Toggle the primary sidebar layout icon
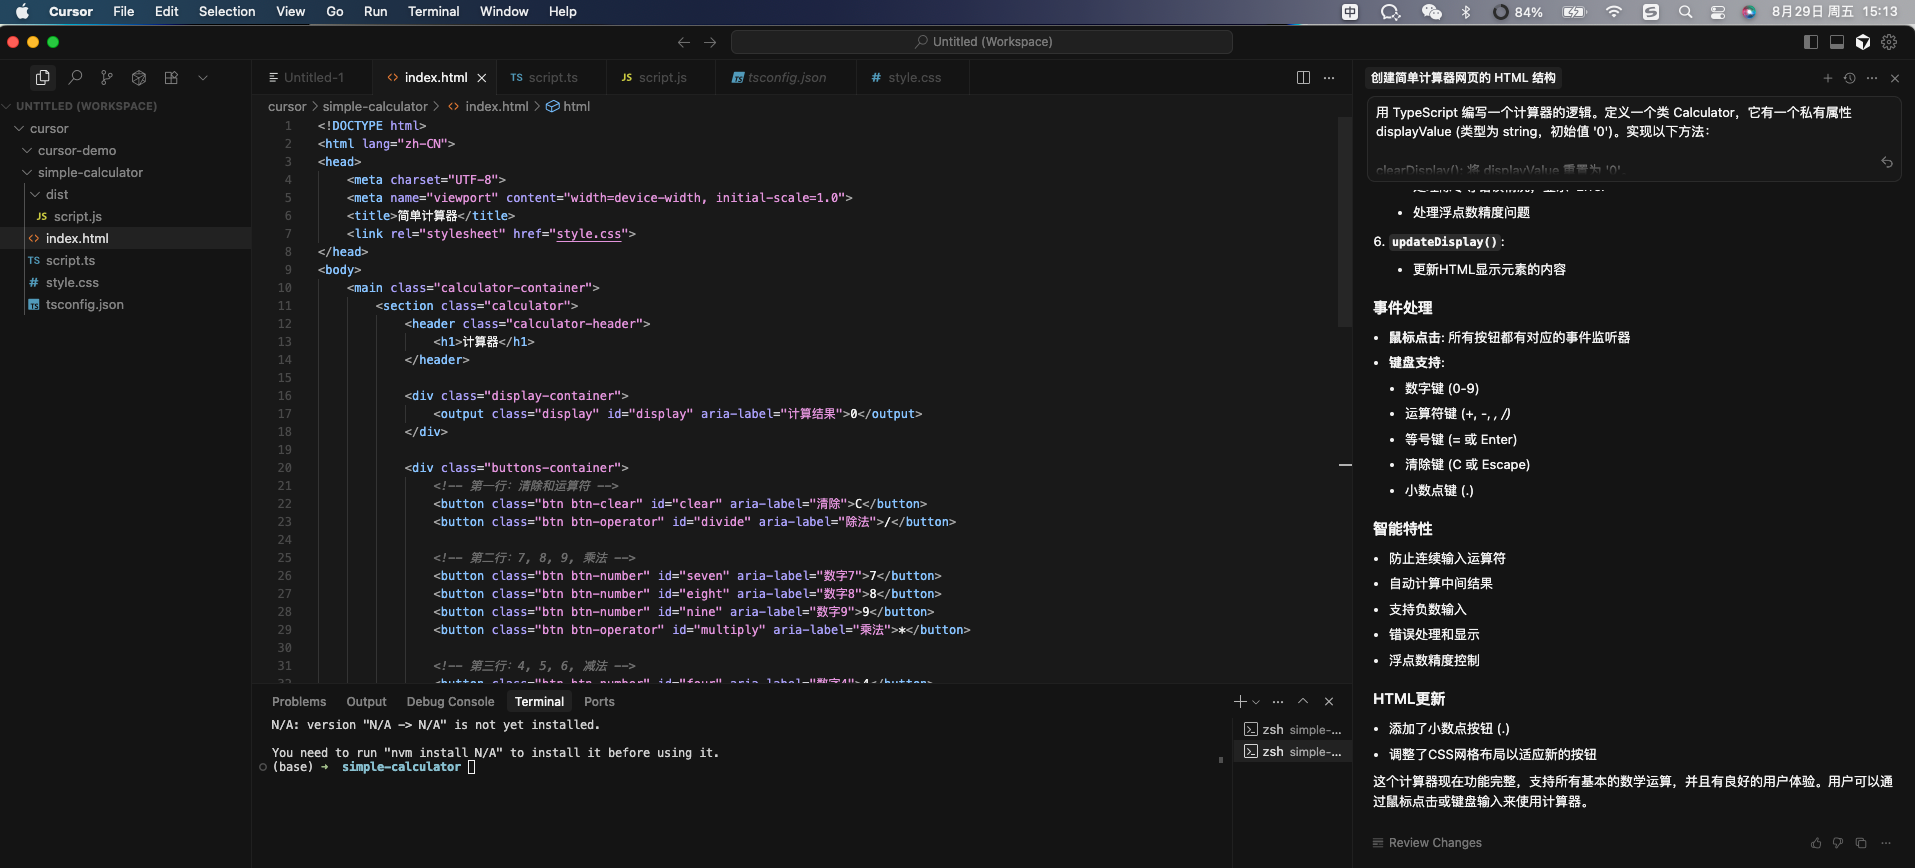 coord(1811,42)
